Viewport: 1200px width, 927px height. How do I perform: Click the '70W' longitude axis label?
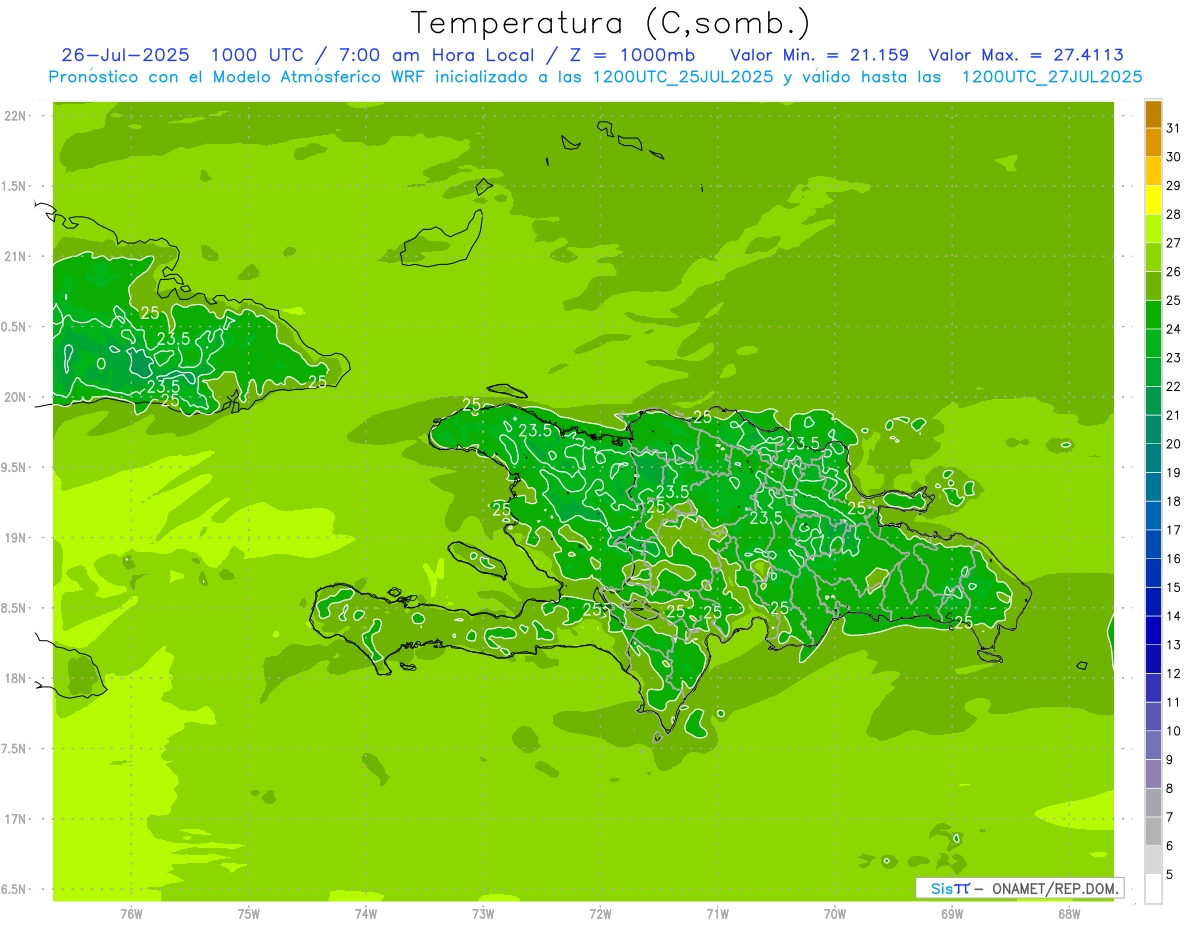[835, 914]
